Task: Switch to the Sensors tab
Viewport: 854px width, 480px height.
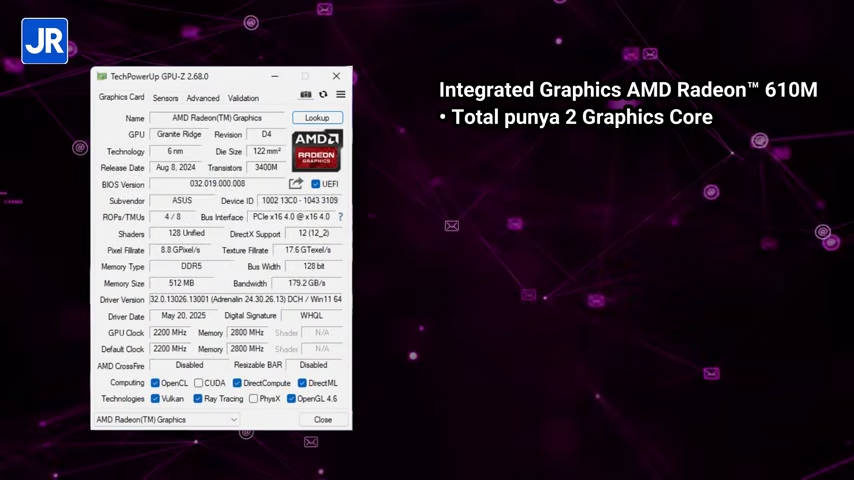Action: tap(166, 98)
